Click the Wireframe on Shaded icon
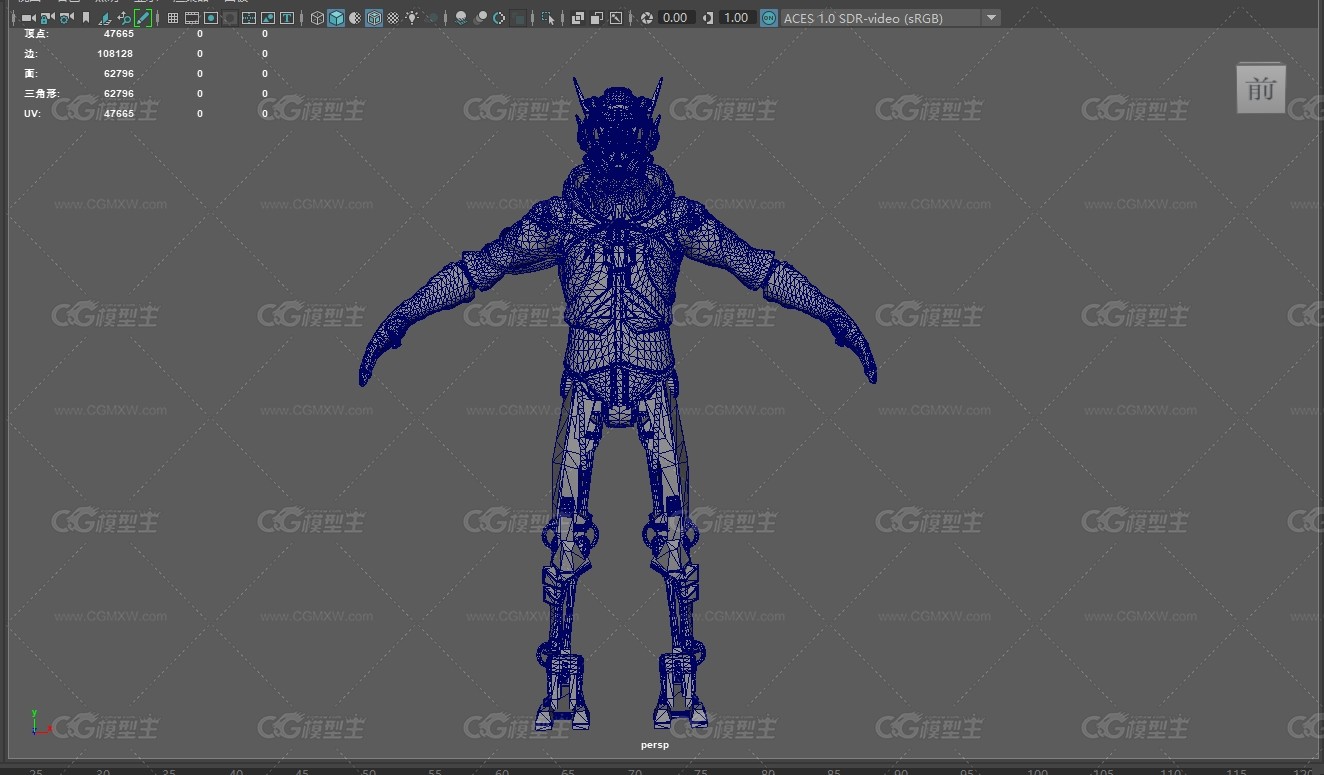1324x775 pixels. pyautogui.click(x=374, y=18)
